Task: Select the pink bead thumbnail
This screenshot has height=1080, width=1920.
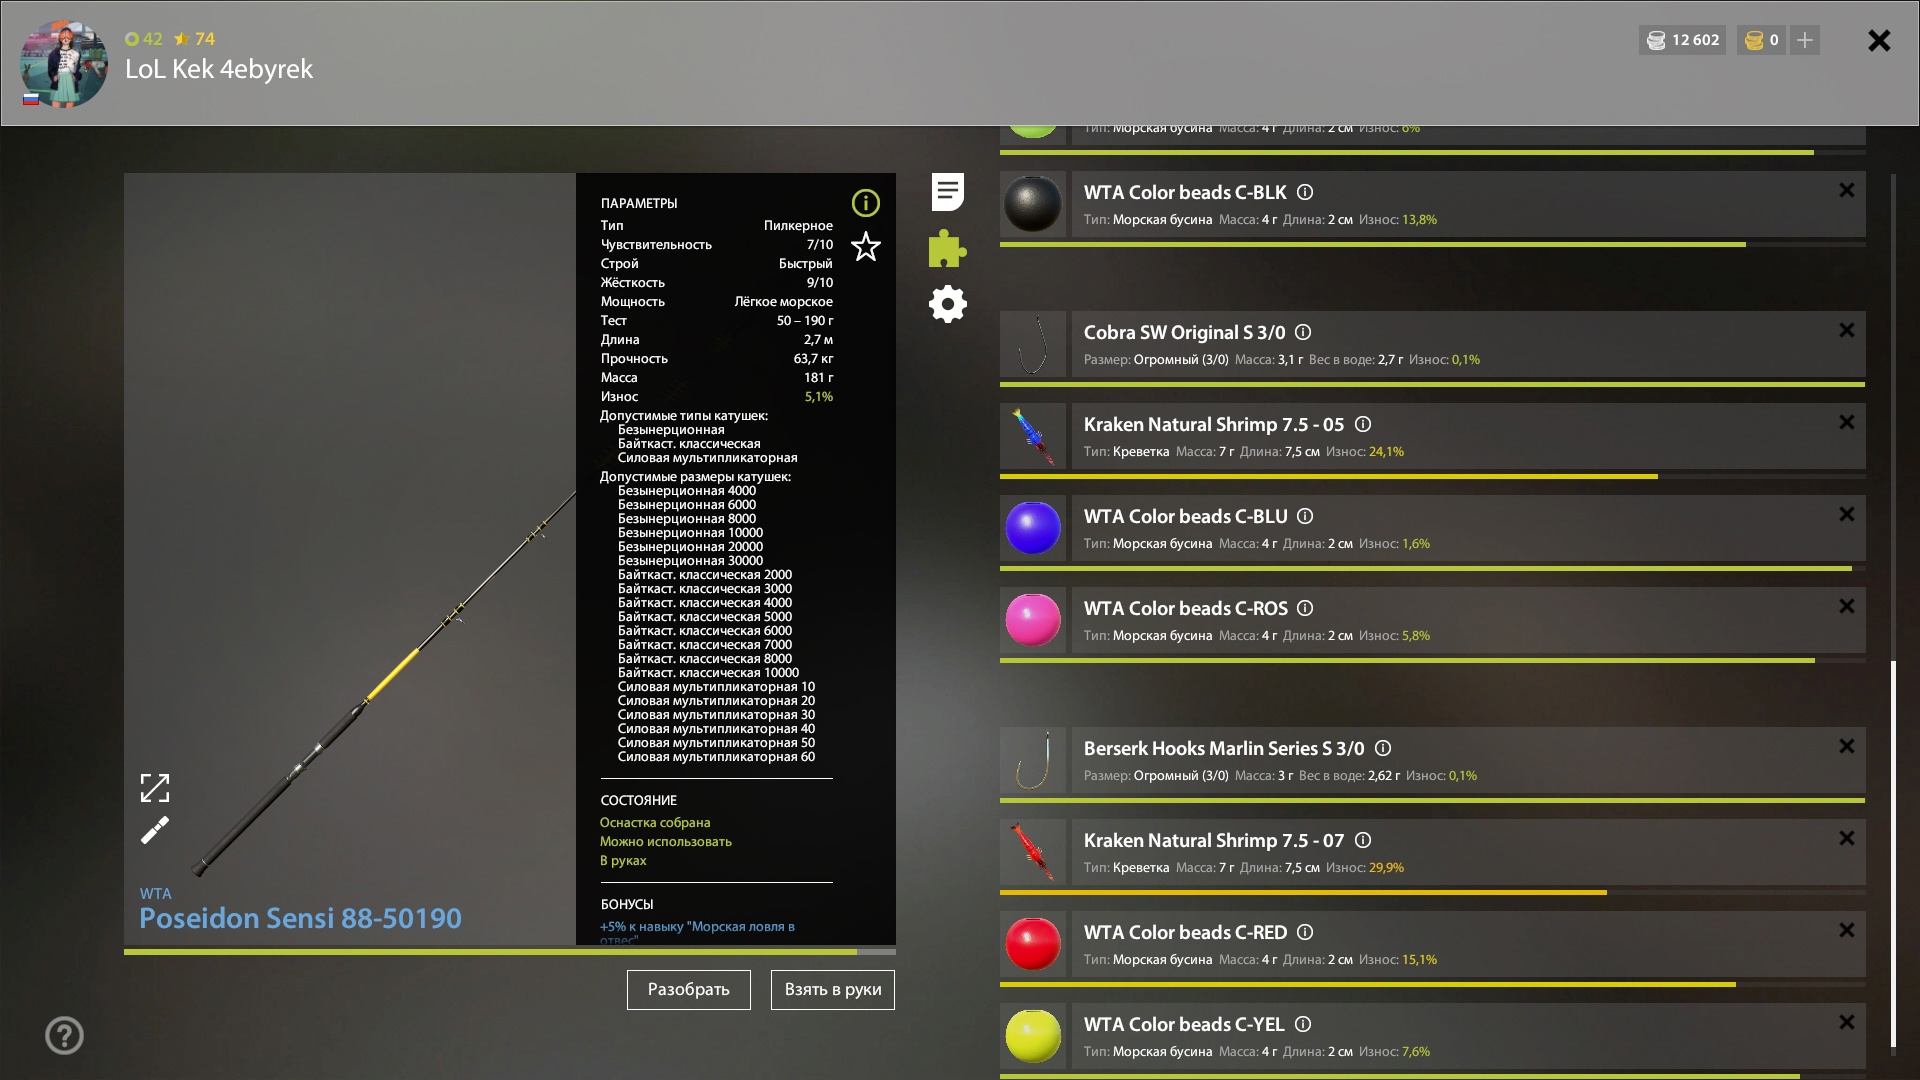Action: pos(1033,620)
